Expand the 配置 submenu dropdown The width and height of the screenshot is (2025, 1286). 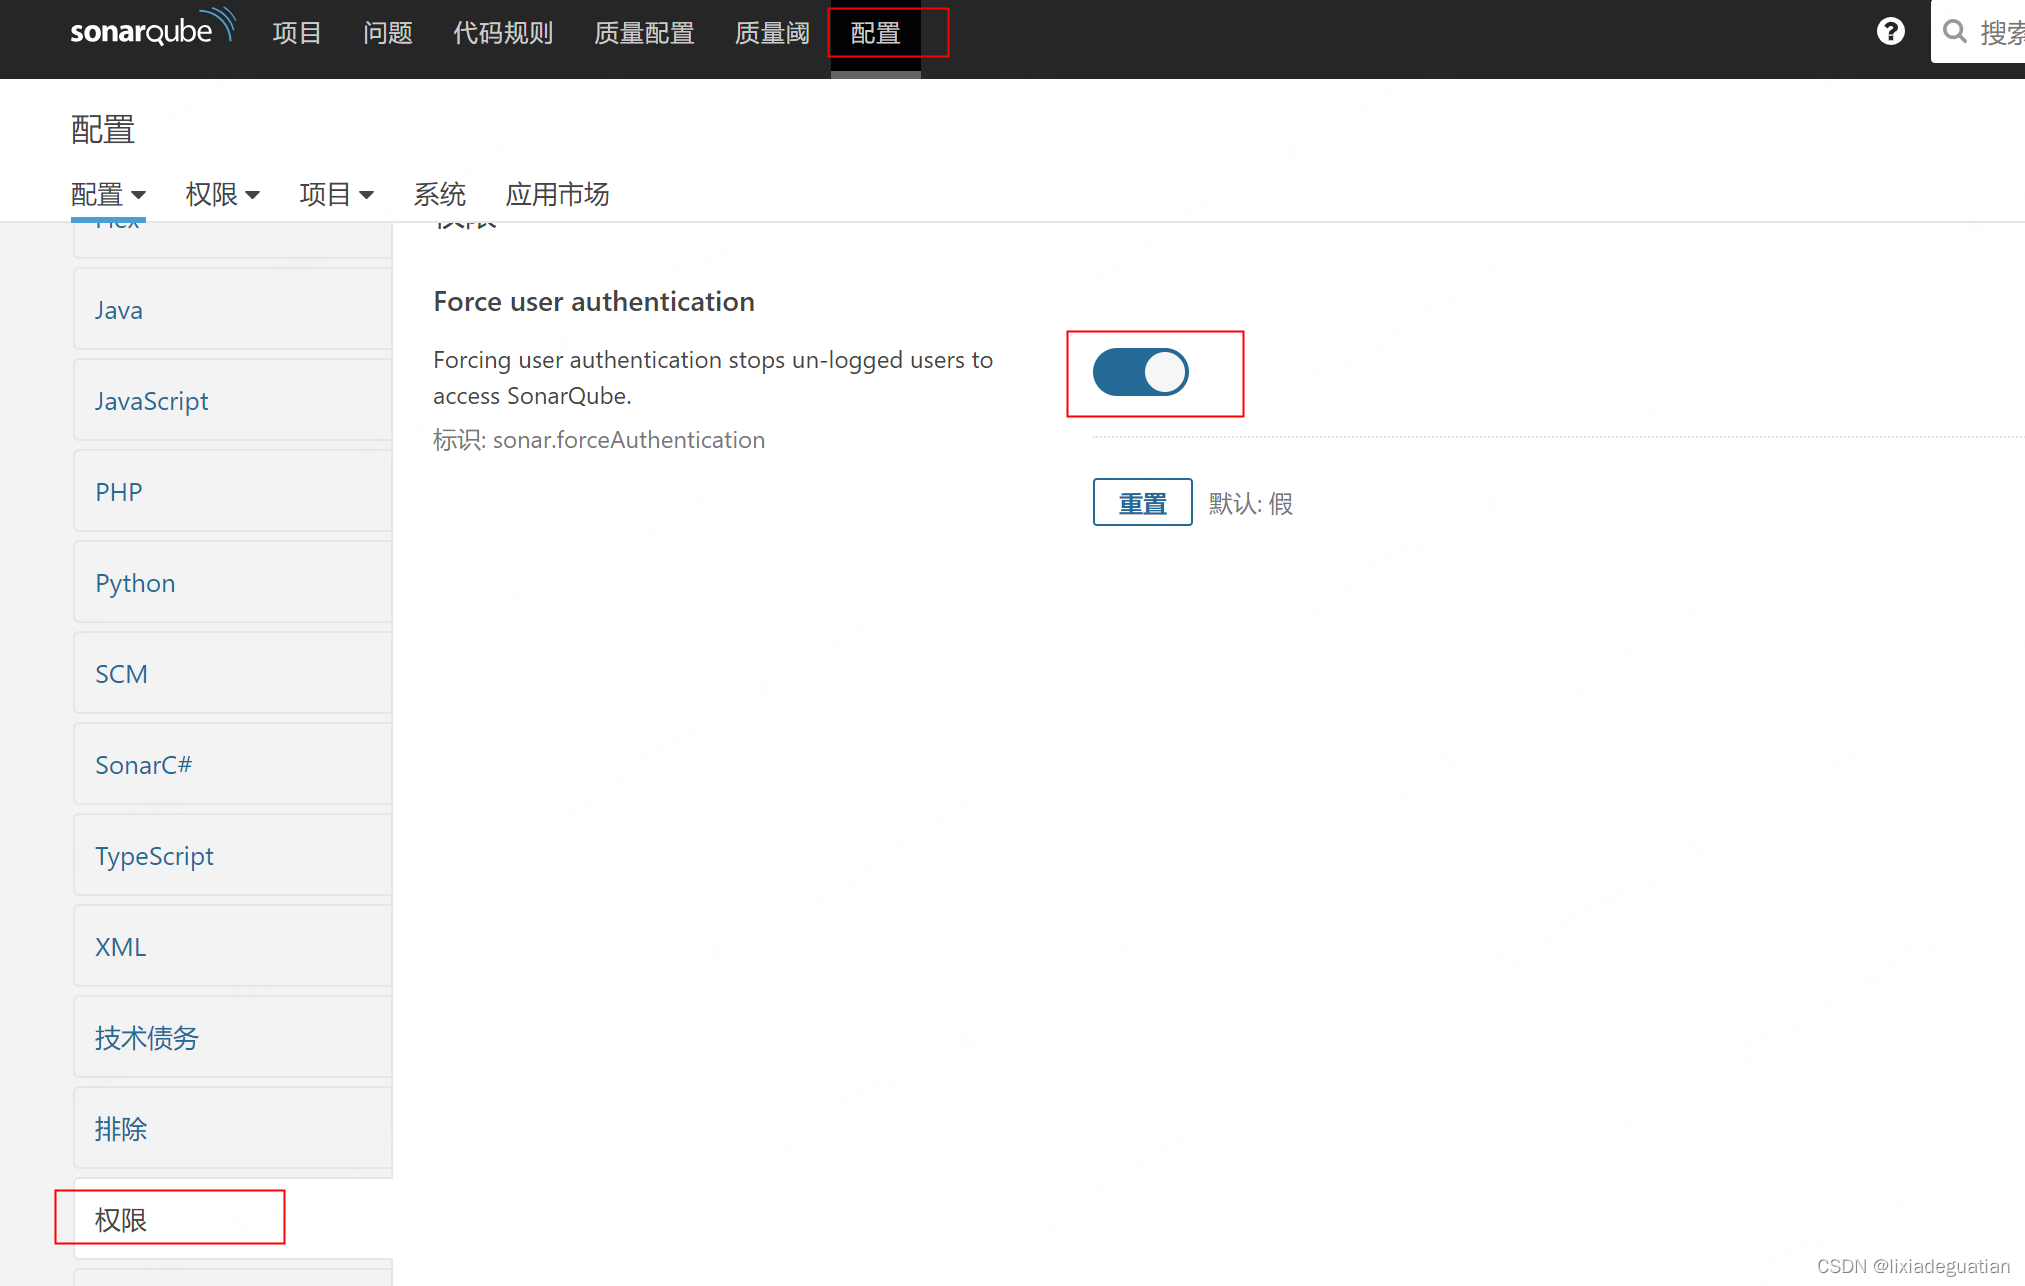click(x=108, y=194)
